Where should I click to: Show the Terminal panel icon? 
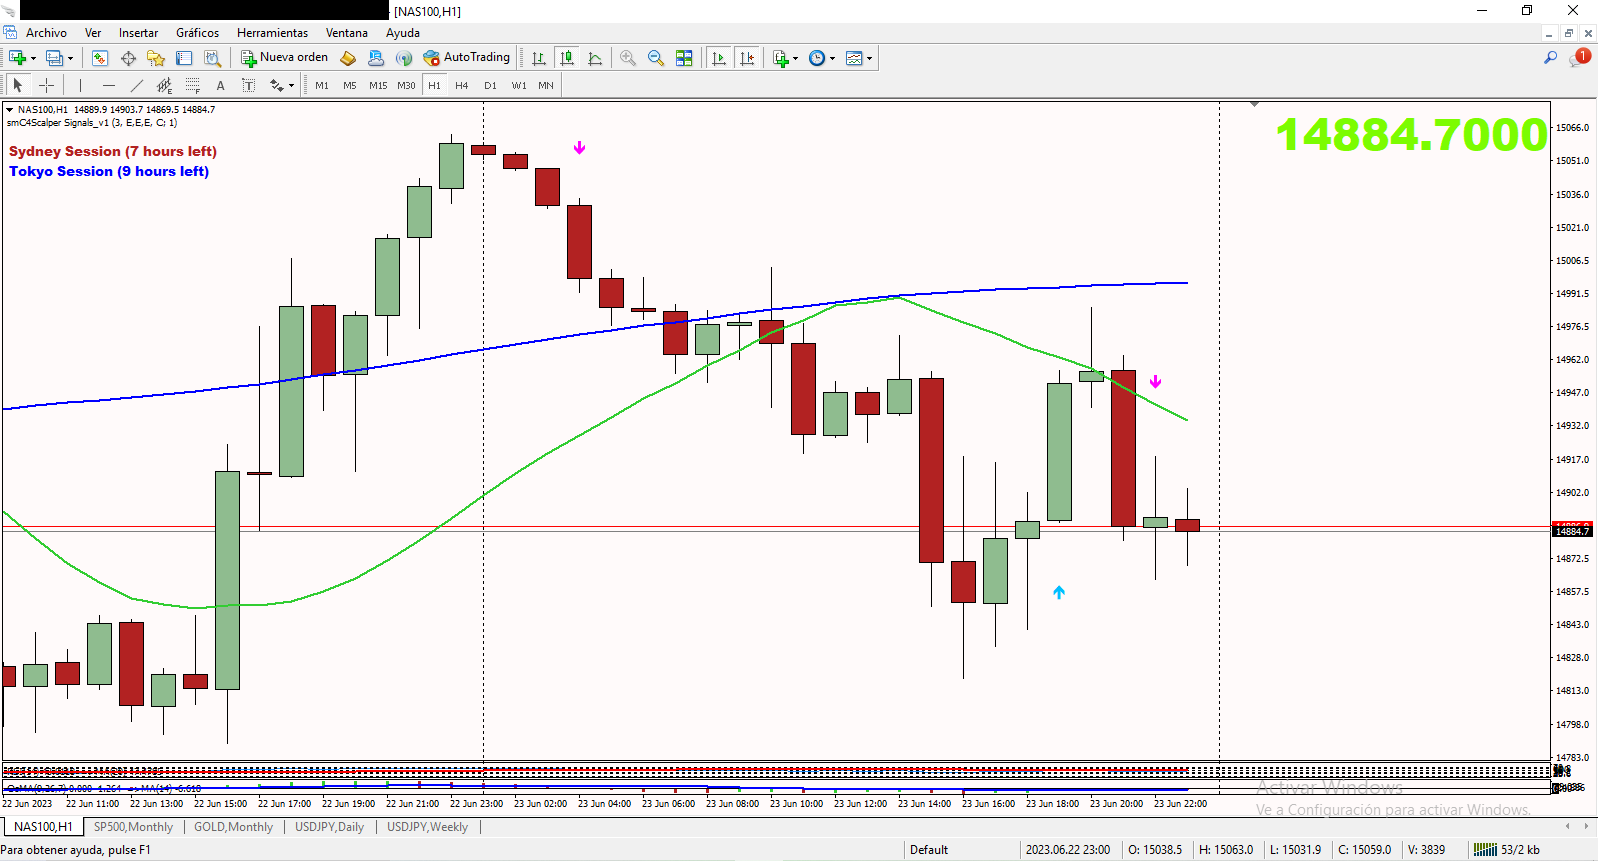[x=184, y=58]
